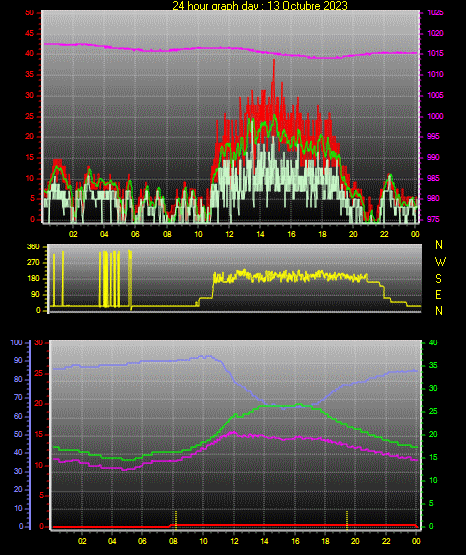The image size is (466, 555).
Task: Click the N compass label at top
Action: (x=439, y=245)
